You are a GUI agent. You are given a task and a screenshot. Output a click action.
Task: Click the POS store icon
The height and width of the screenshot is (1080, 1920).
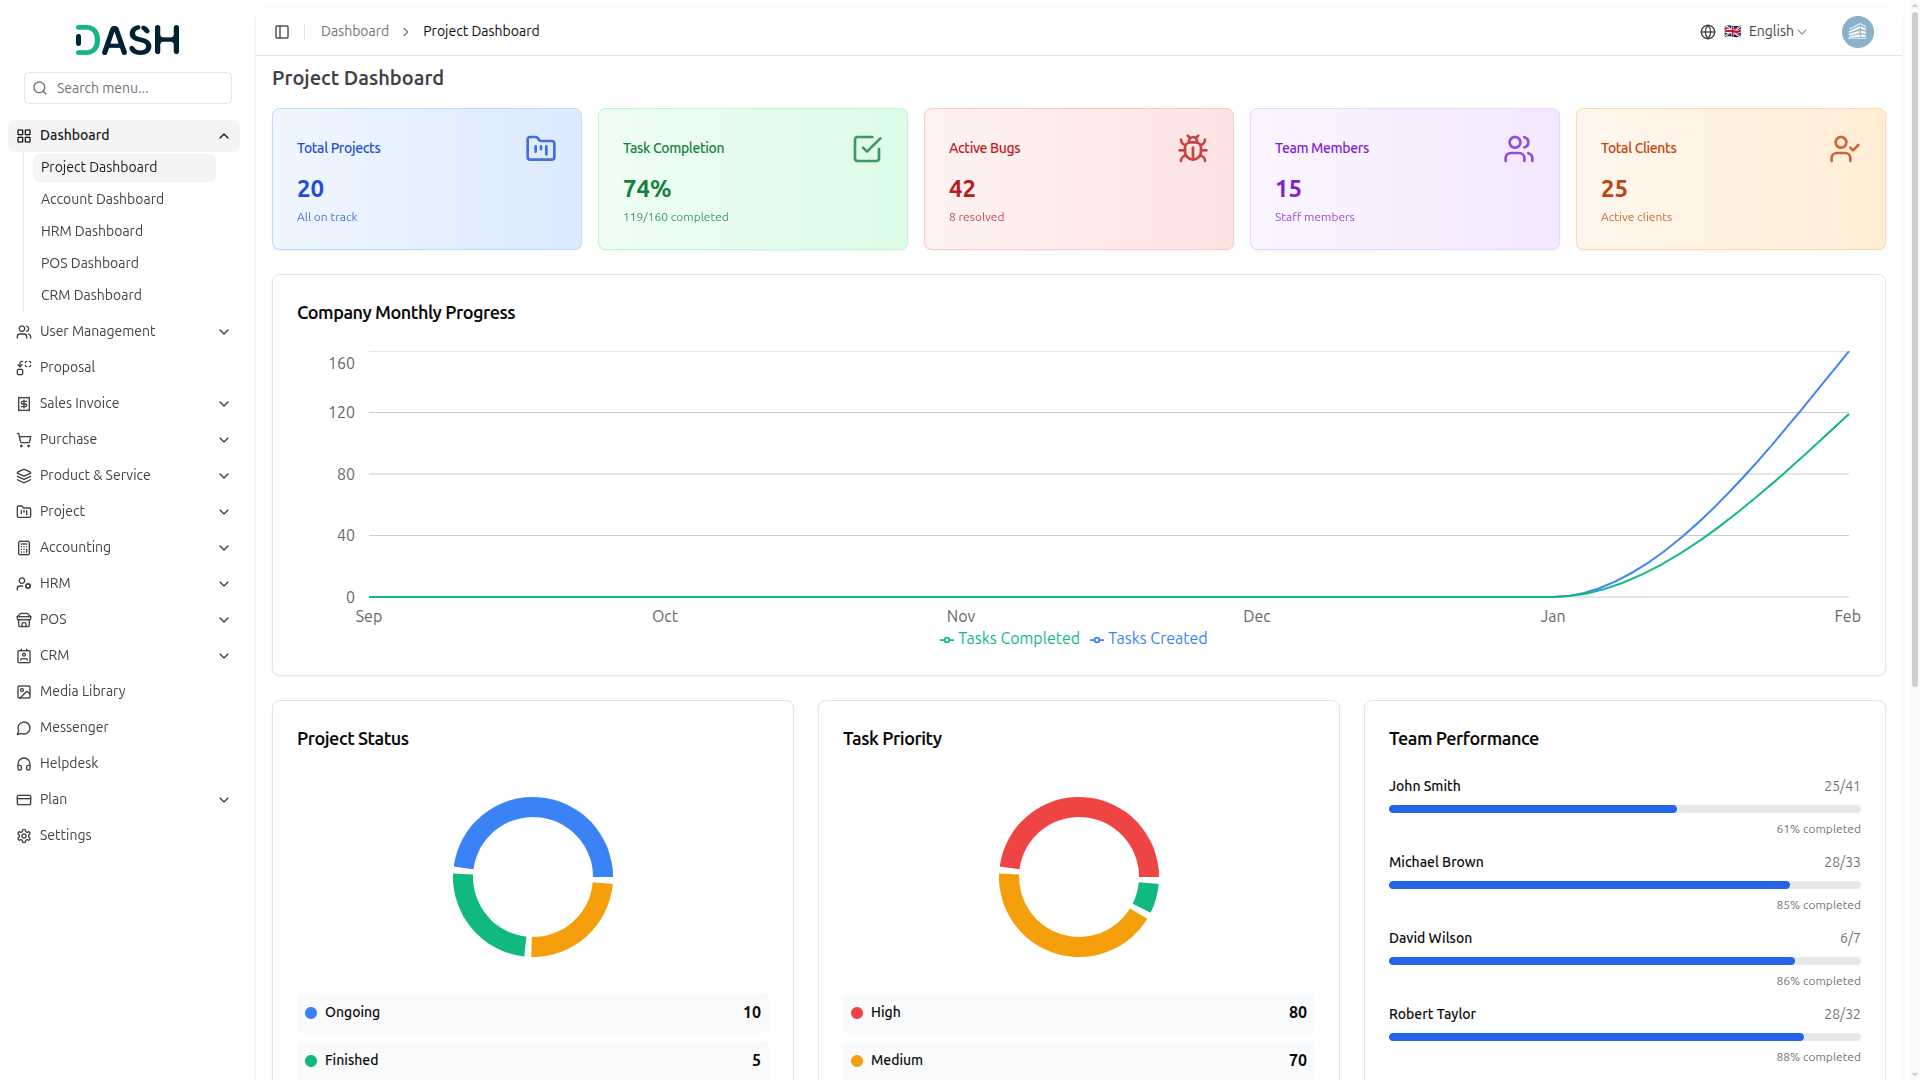pos(24,620)
